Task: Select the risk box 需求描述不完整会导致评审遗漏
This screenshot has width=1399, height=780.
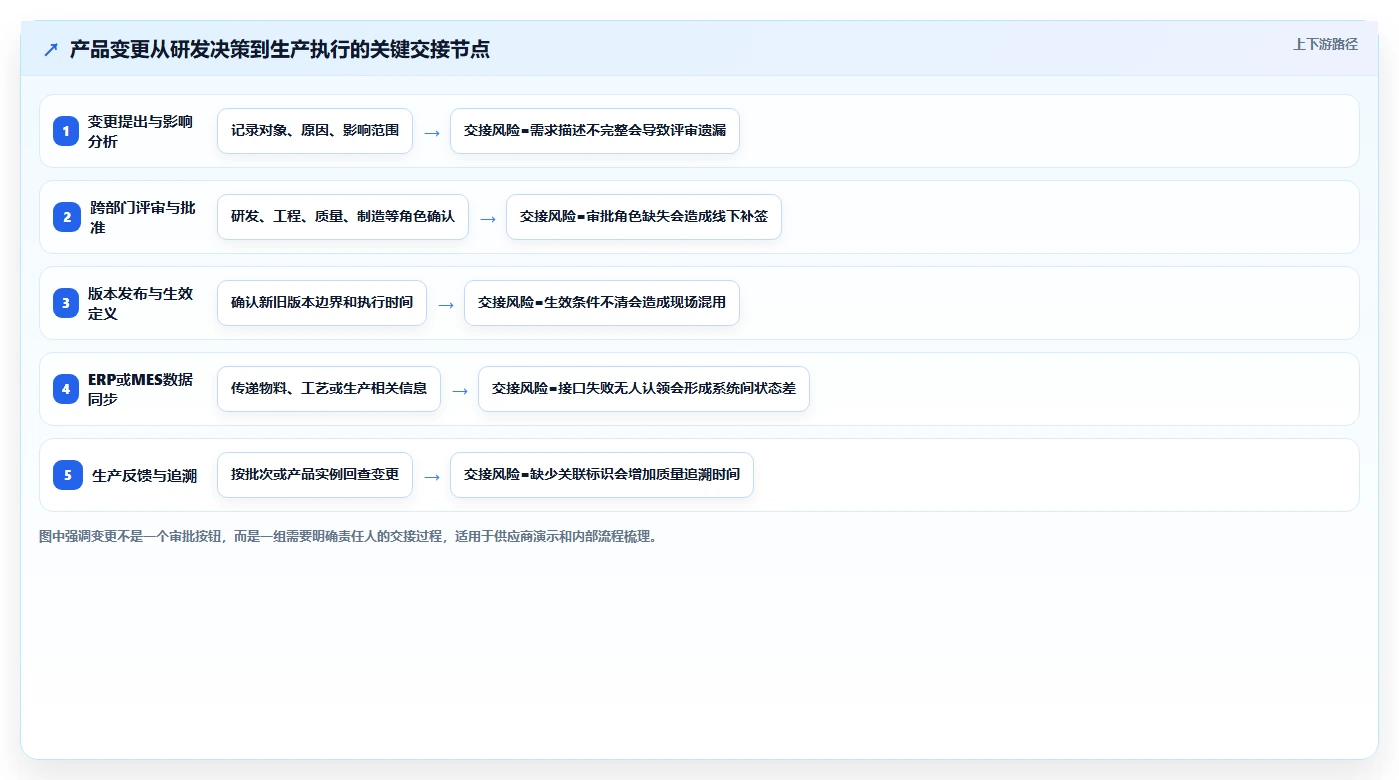Action: pyautogui.click(x=595, y=131)
